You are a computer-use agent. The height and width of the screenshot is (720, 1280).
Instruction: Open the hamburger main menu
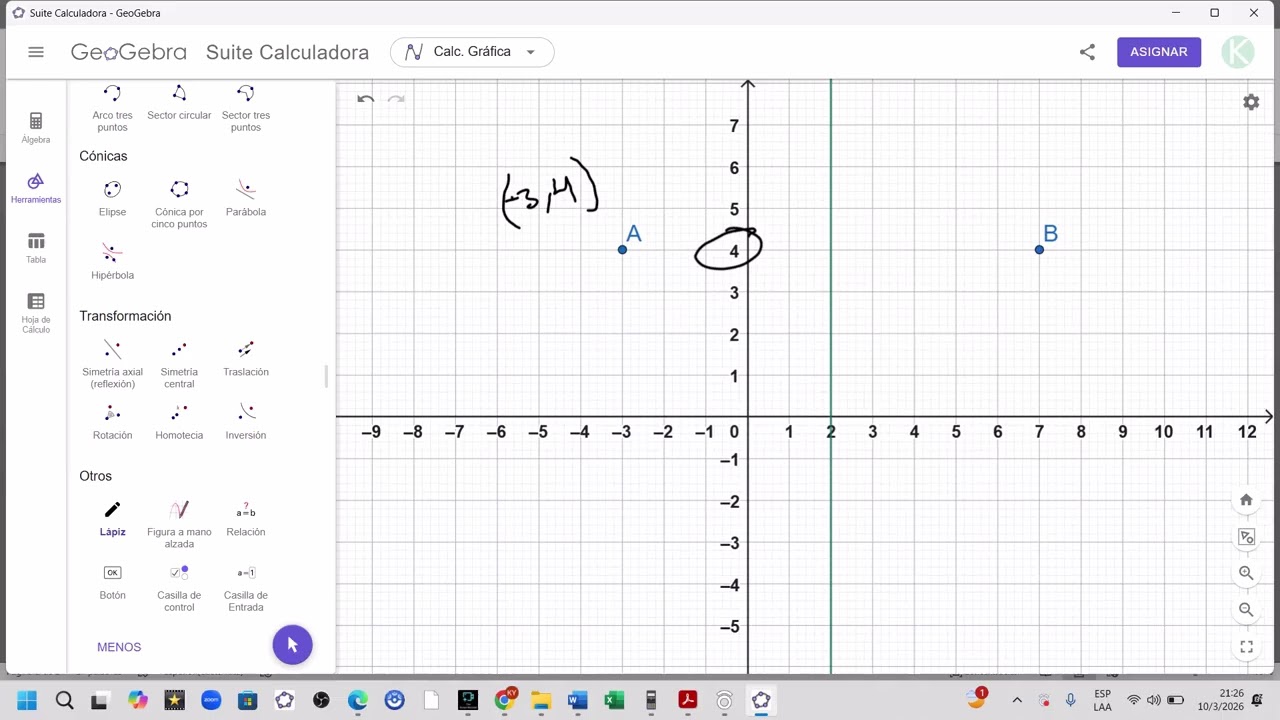36,52
